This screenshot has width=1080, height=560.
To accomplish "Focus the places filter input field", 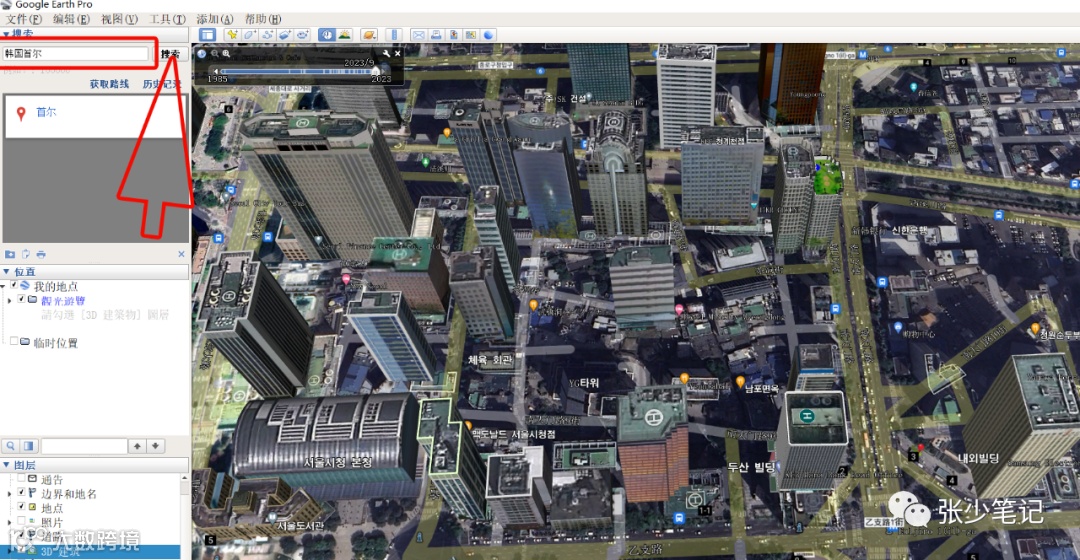I will point(84,446).
